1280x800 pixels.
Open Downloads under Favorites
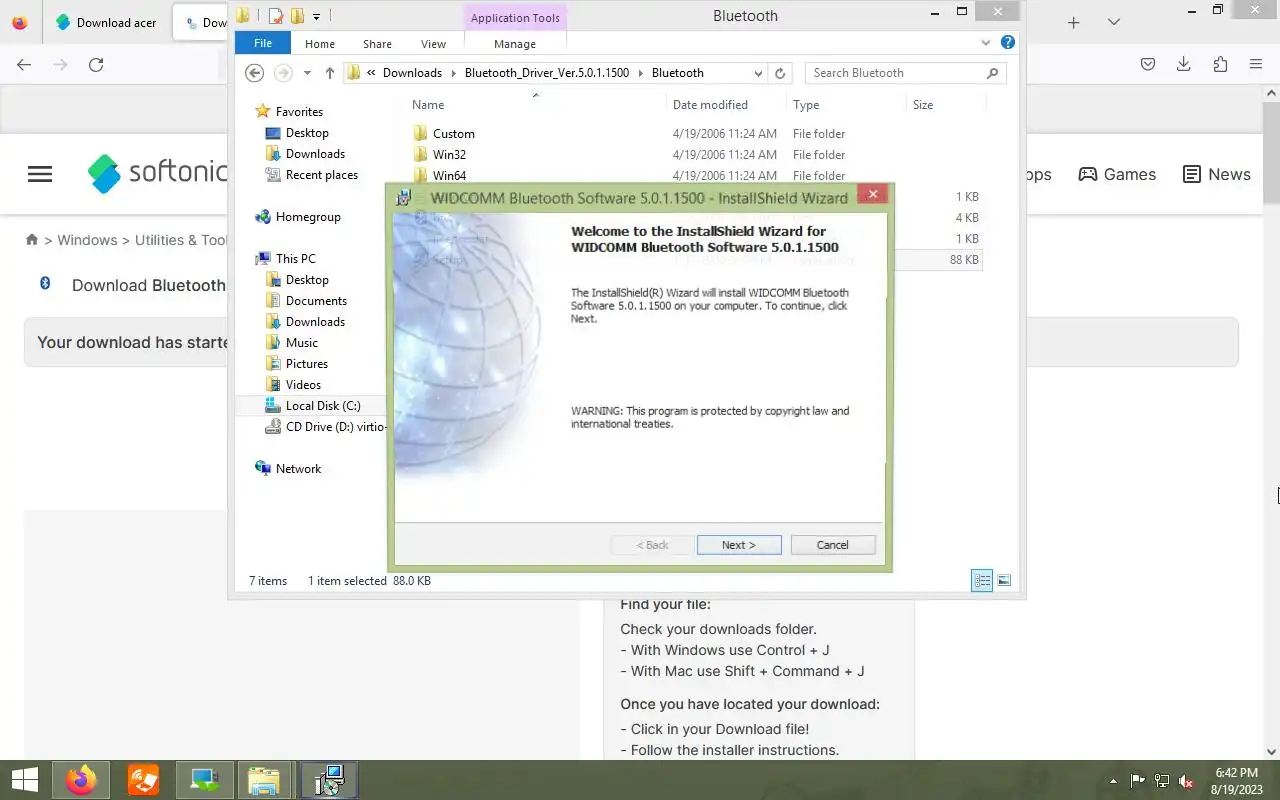point(315,154)
